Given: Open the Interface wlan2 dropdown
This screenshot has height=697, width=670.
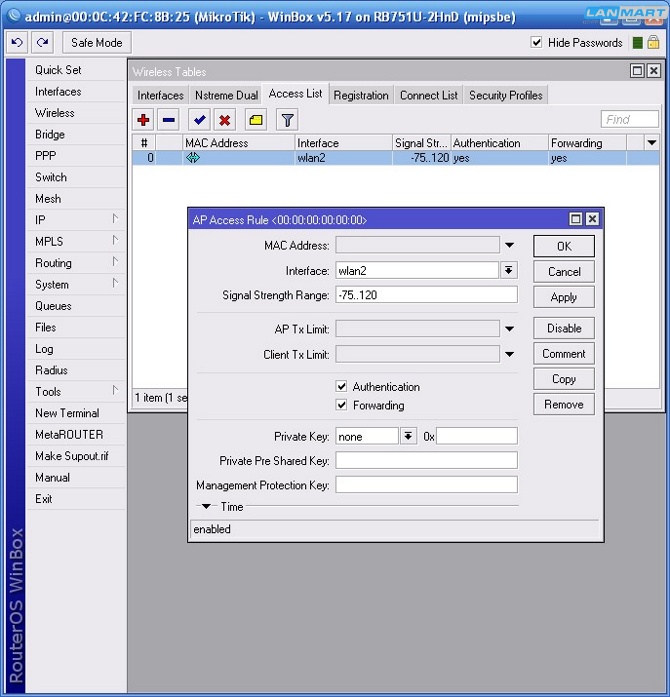Looking at the screenshot, I should [509, 271].
